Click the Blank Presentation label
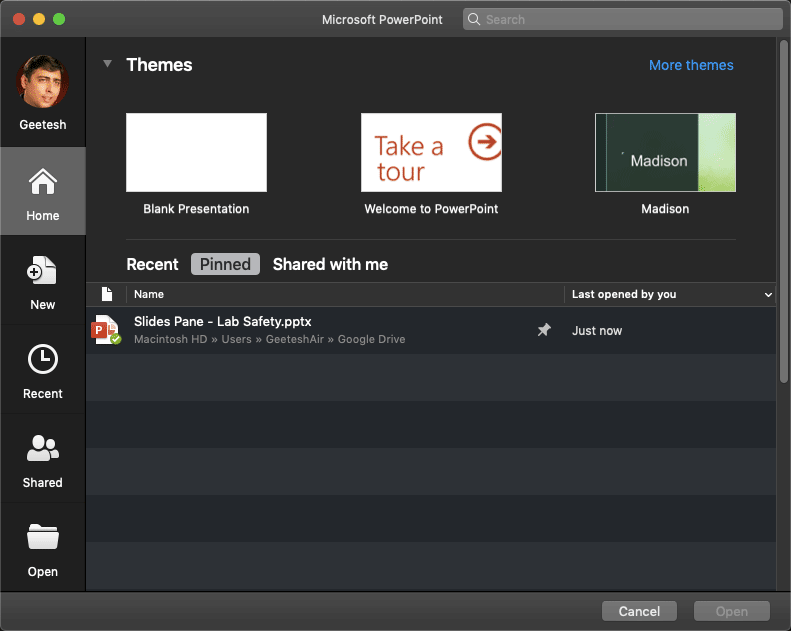Image resolution: width=791 pixels, height=631 pixels. click(196, 209)
